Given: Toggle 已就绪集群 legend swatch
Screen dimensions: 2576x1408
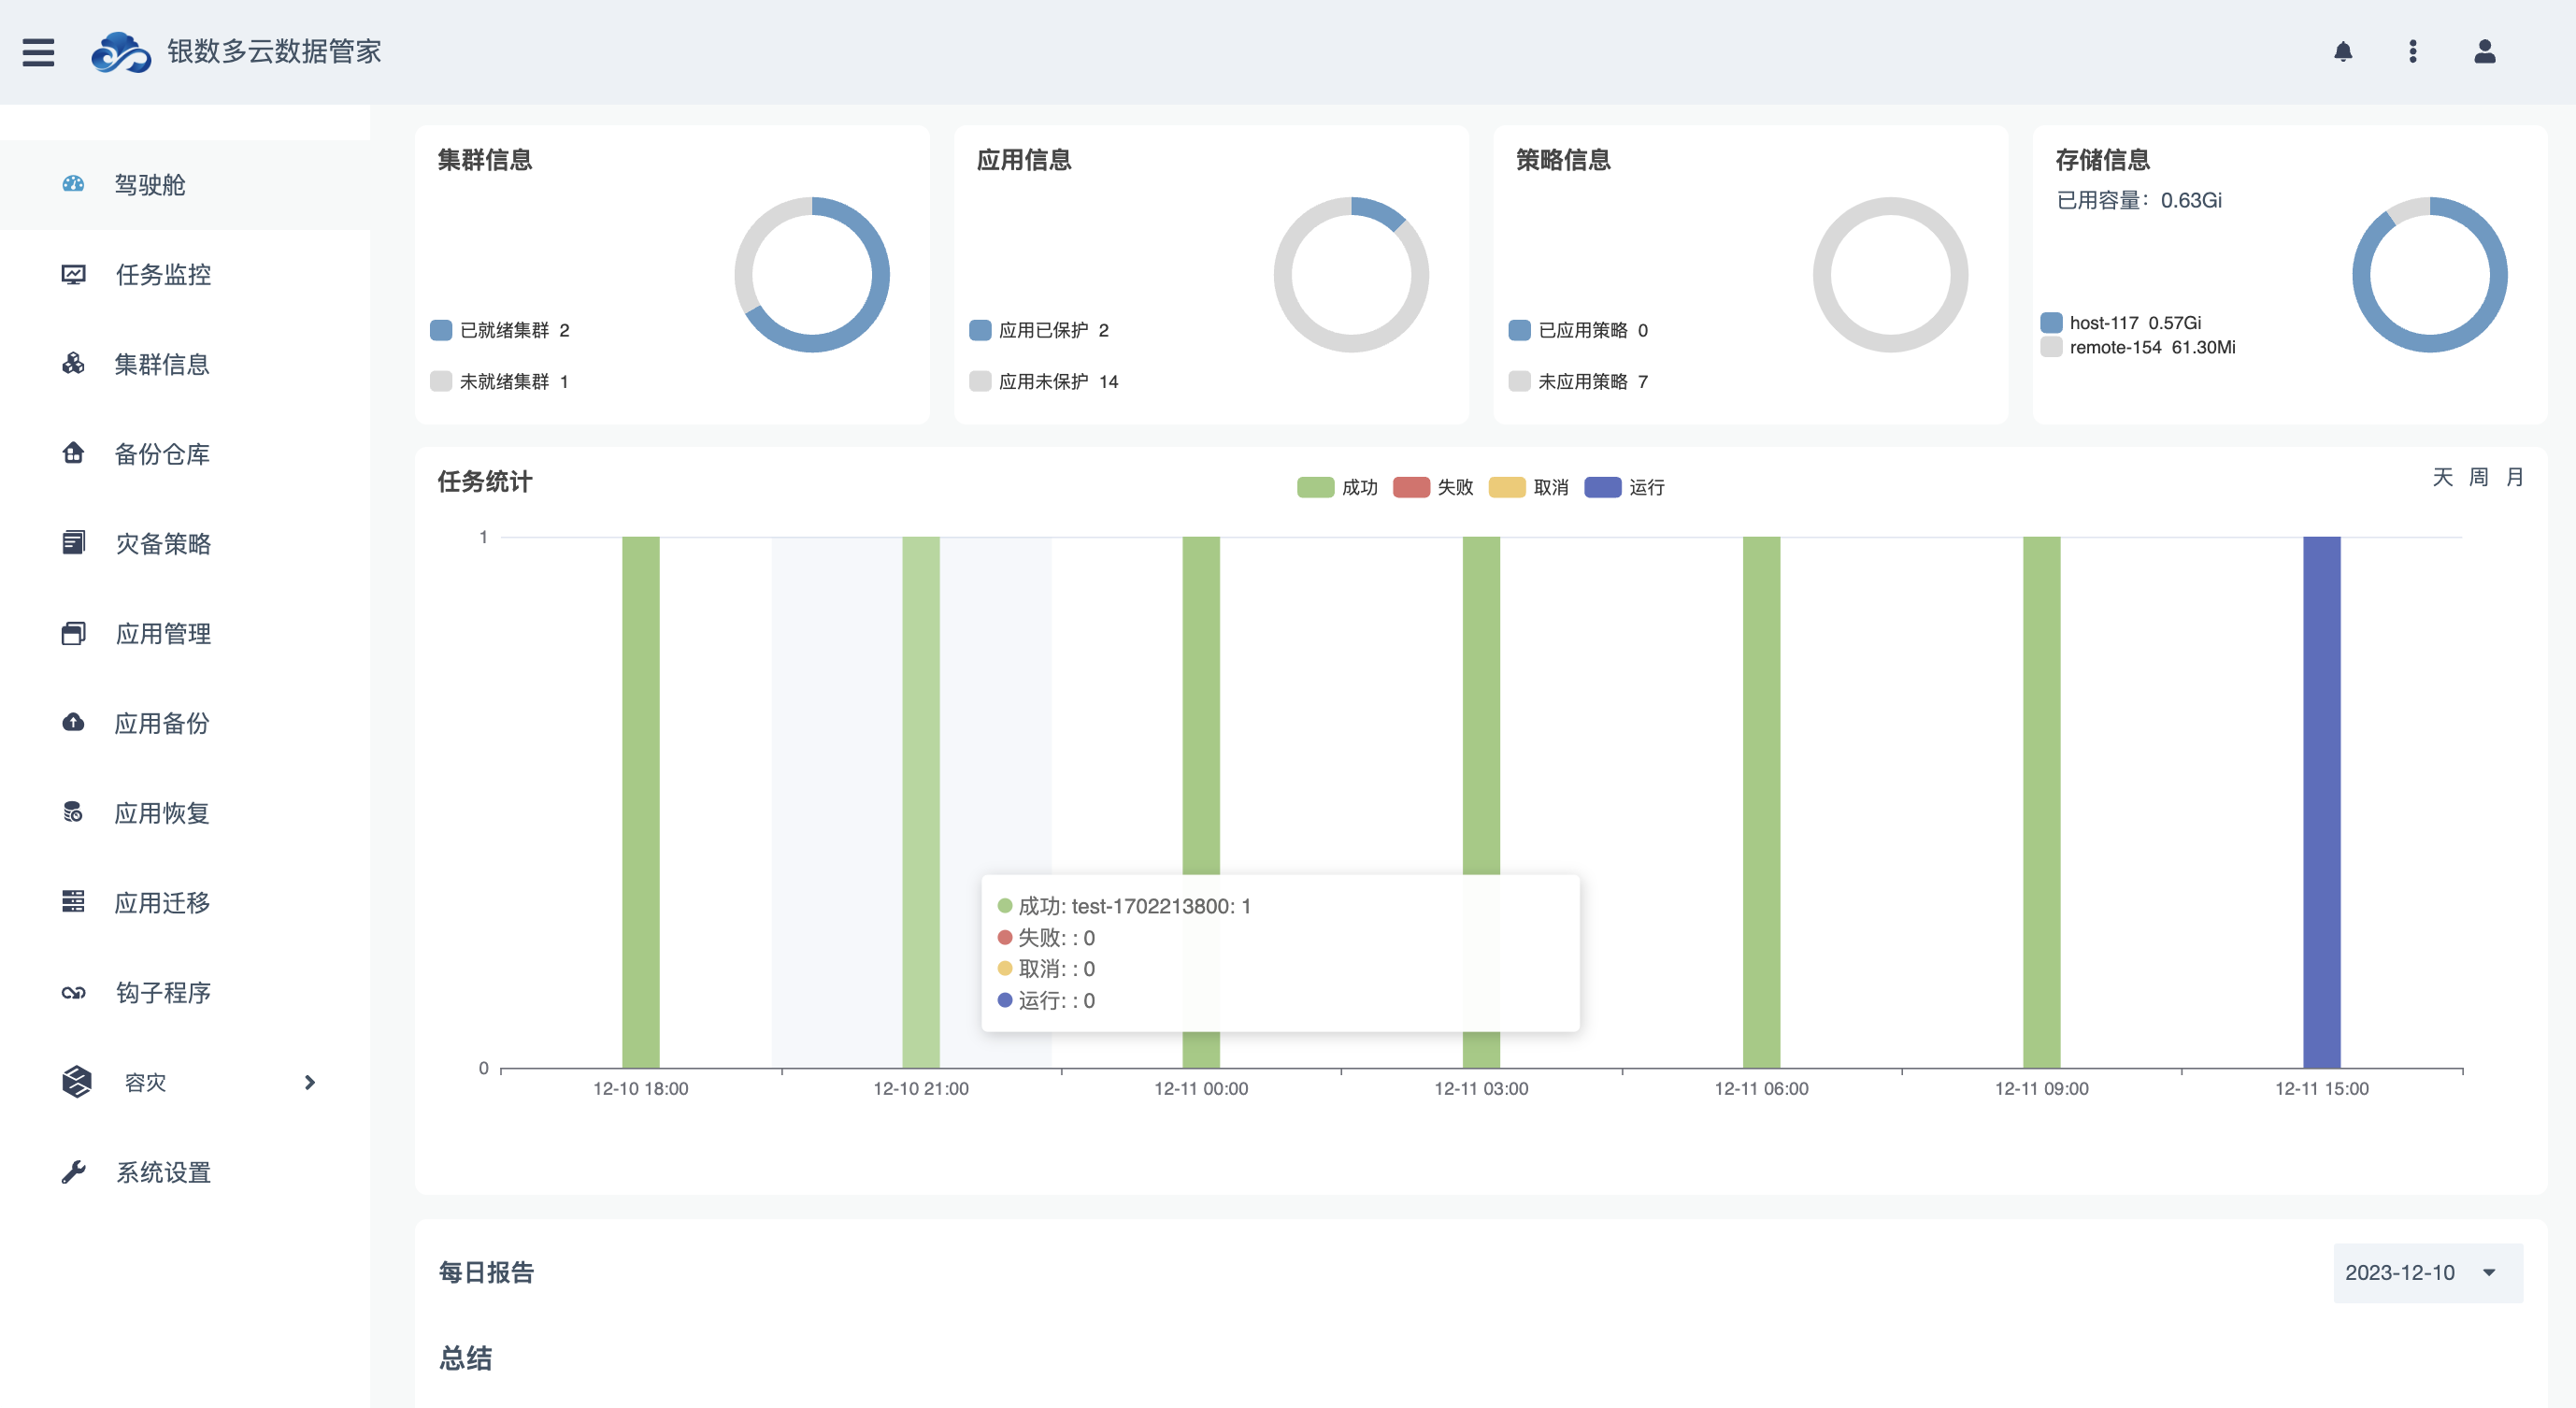Looking at the screenshot, I should click(441, 330).
